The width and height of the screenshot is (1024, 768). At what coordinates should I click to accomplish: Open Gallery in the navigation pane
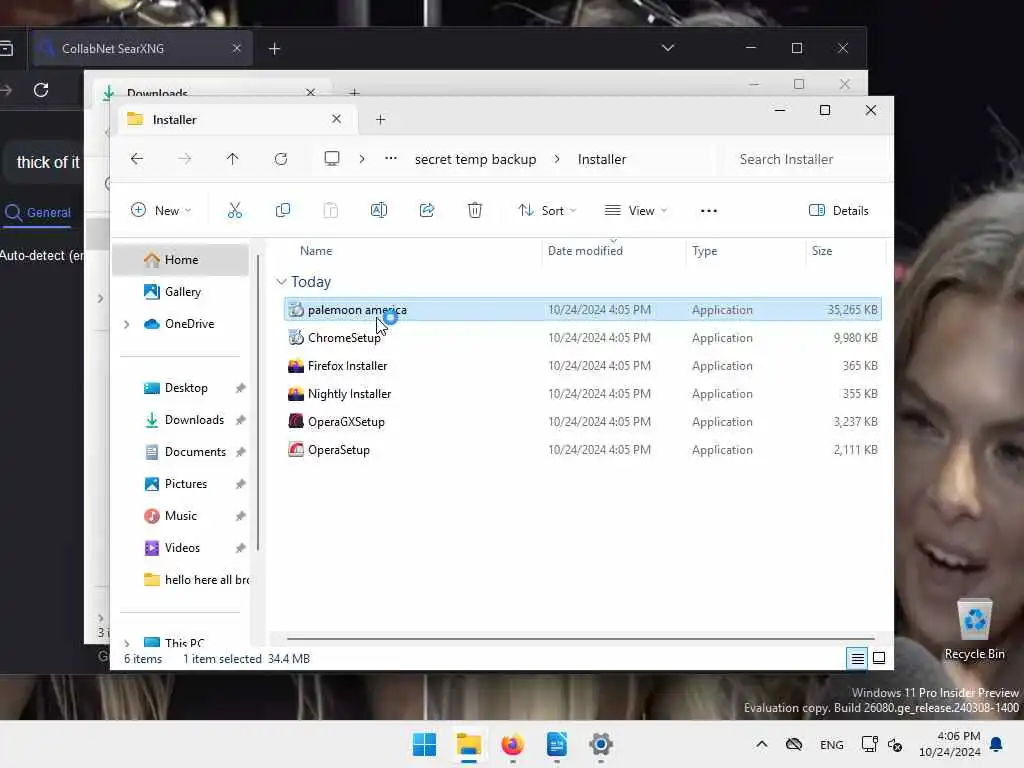tap(181, 292)
